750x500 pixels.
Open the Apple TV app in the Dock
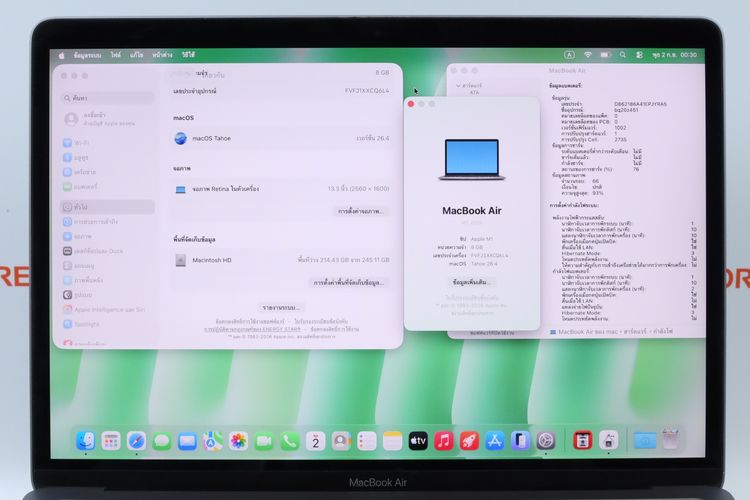coord(418,441)
